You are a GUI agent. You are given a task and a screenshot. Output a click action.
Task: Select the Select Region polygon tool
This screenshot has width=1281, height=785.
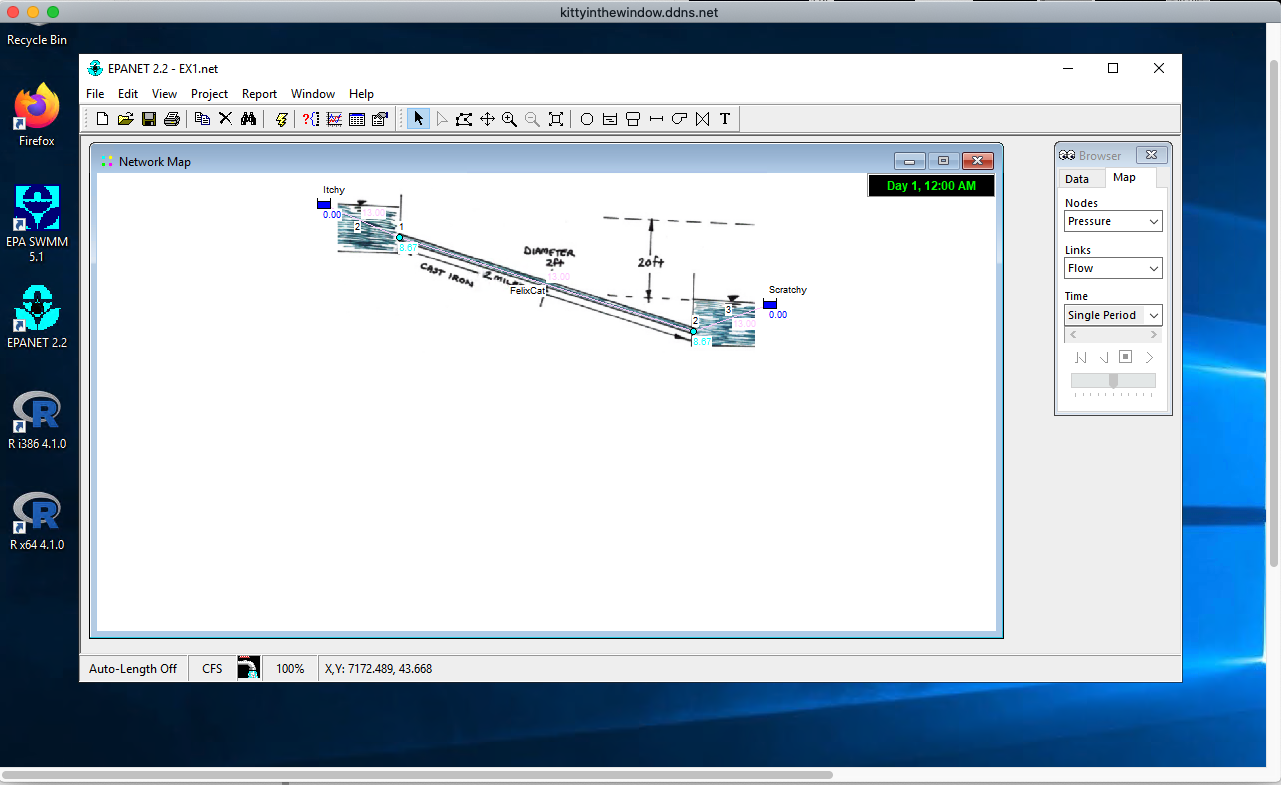coord(464,119)
